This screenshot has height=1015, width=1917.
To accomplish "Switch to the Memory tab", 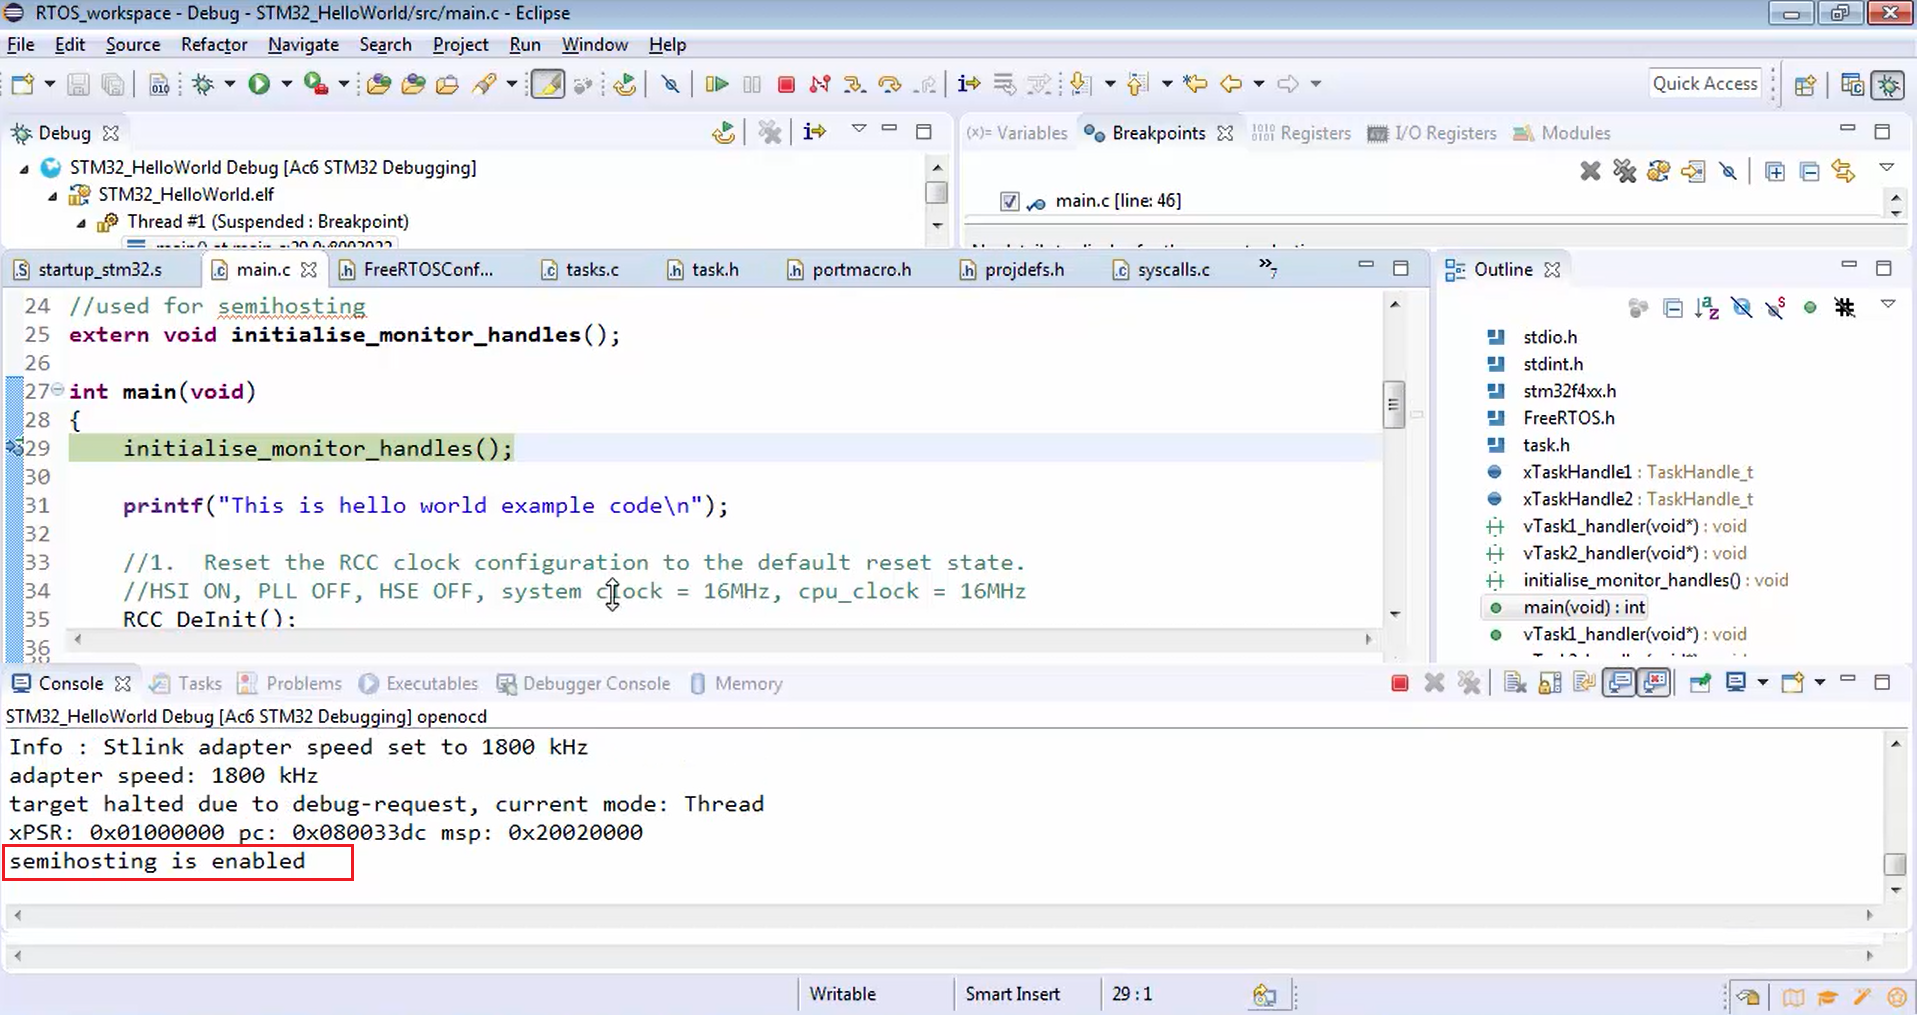I will pyautogui.click(x=736, y=684).
